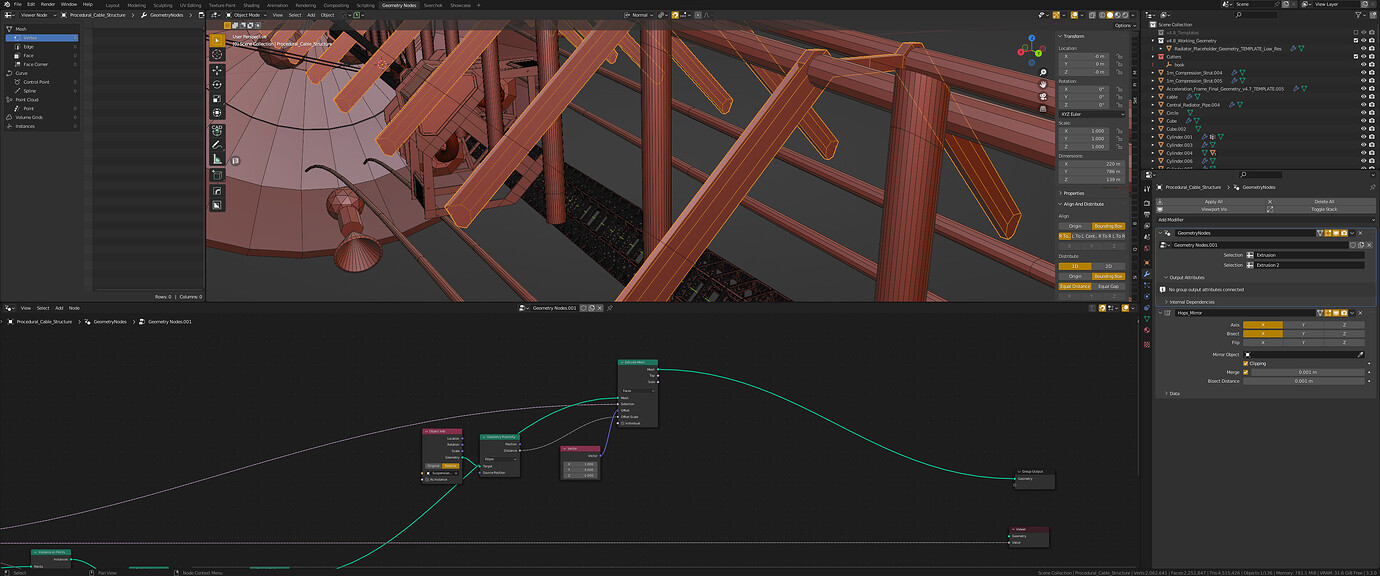Toggle visibility of cable object
The width and height of the screenshot is (1380, 576).
coord(1364,97)
